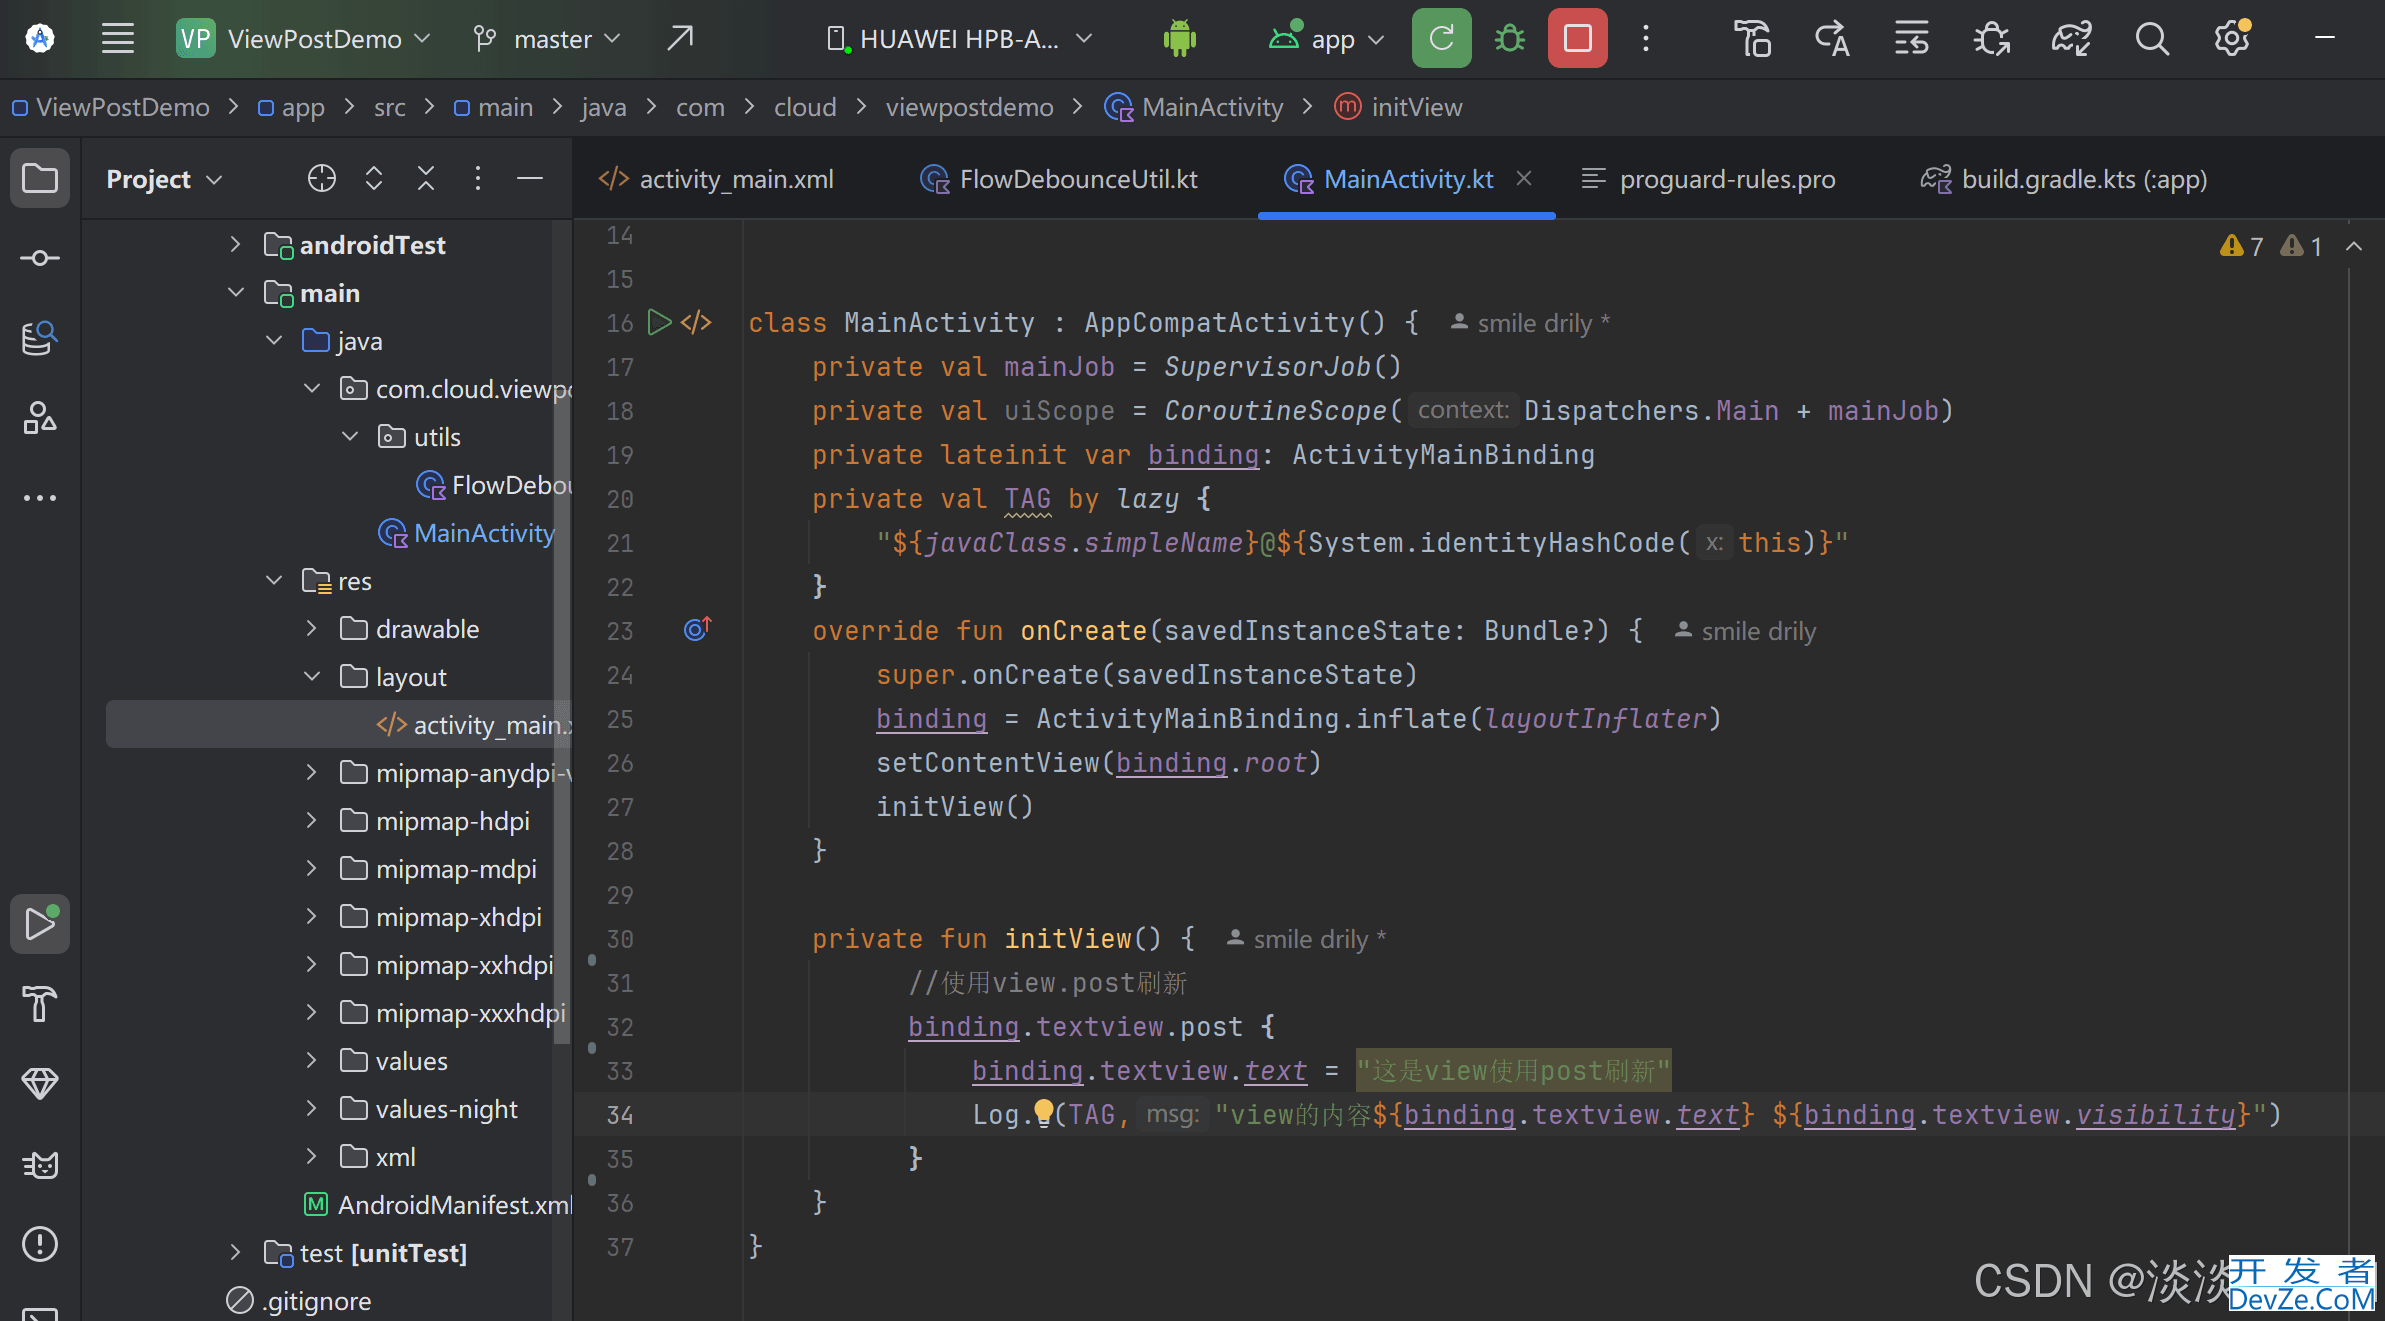Open the Build hammer tool window

[40, 1004]
